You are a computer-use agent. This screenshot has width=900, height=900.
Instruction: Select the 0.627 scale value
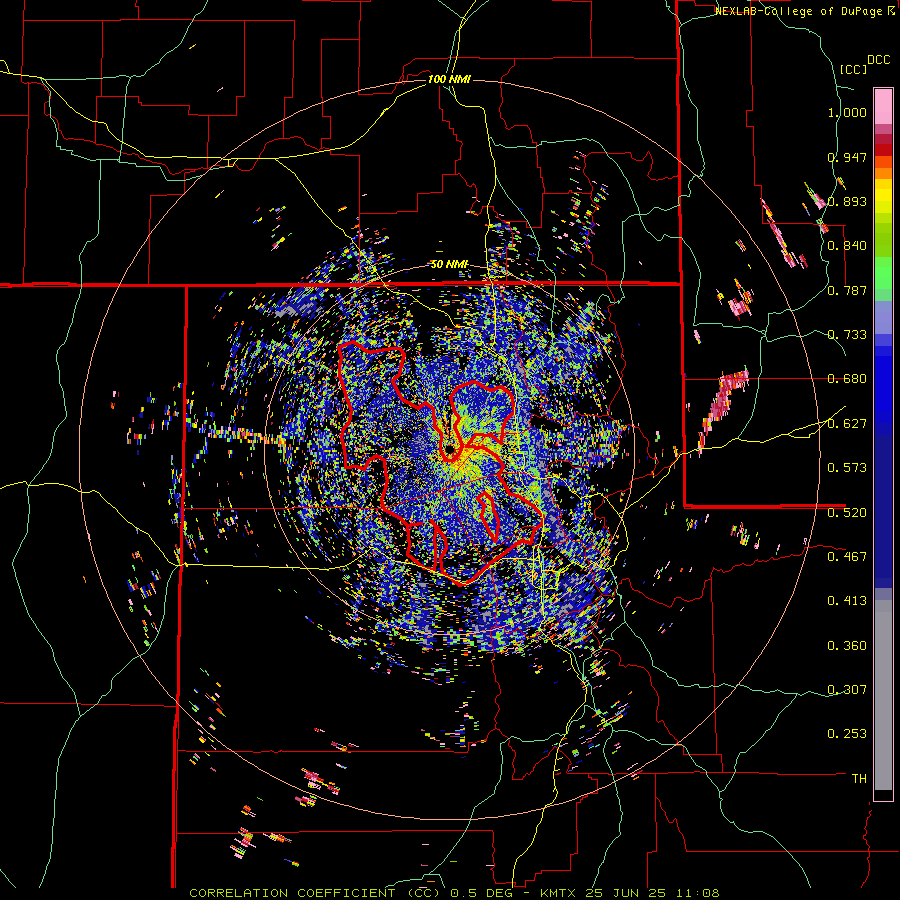[847, 424]
